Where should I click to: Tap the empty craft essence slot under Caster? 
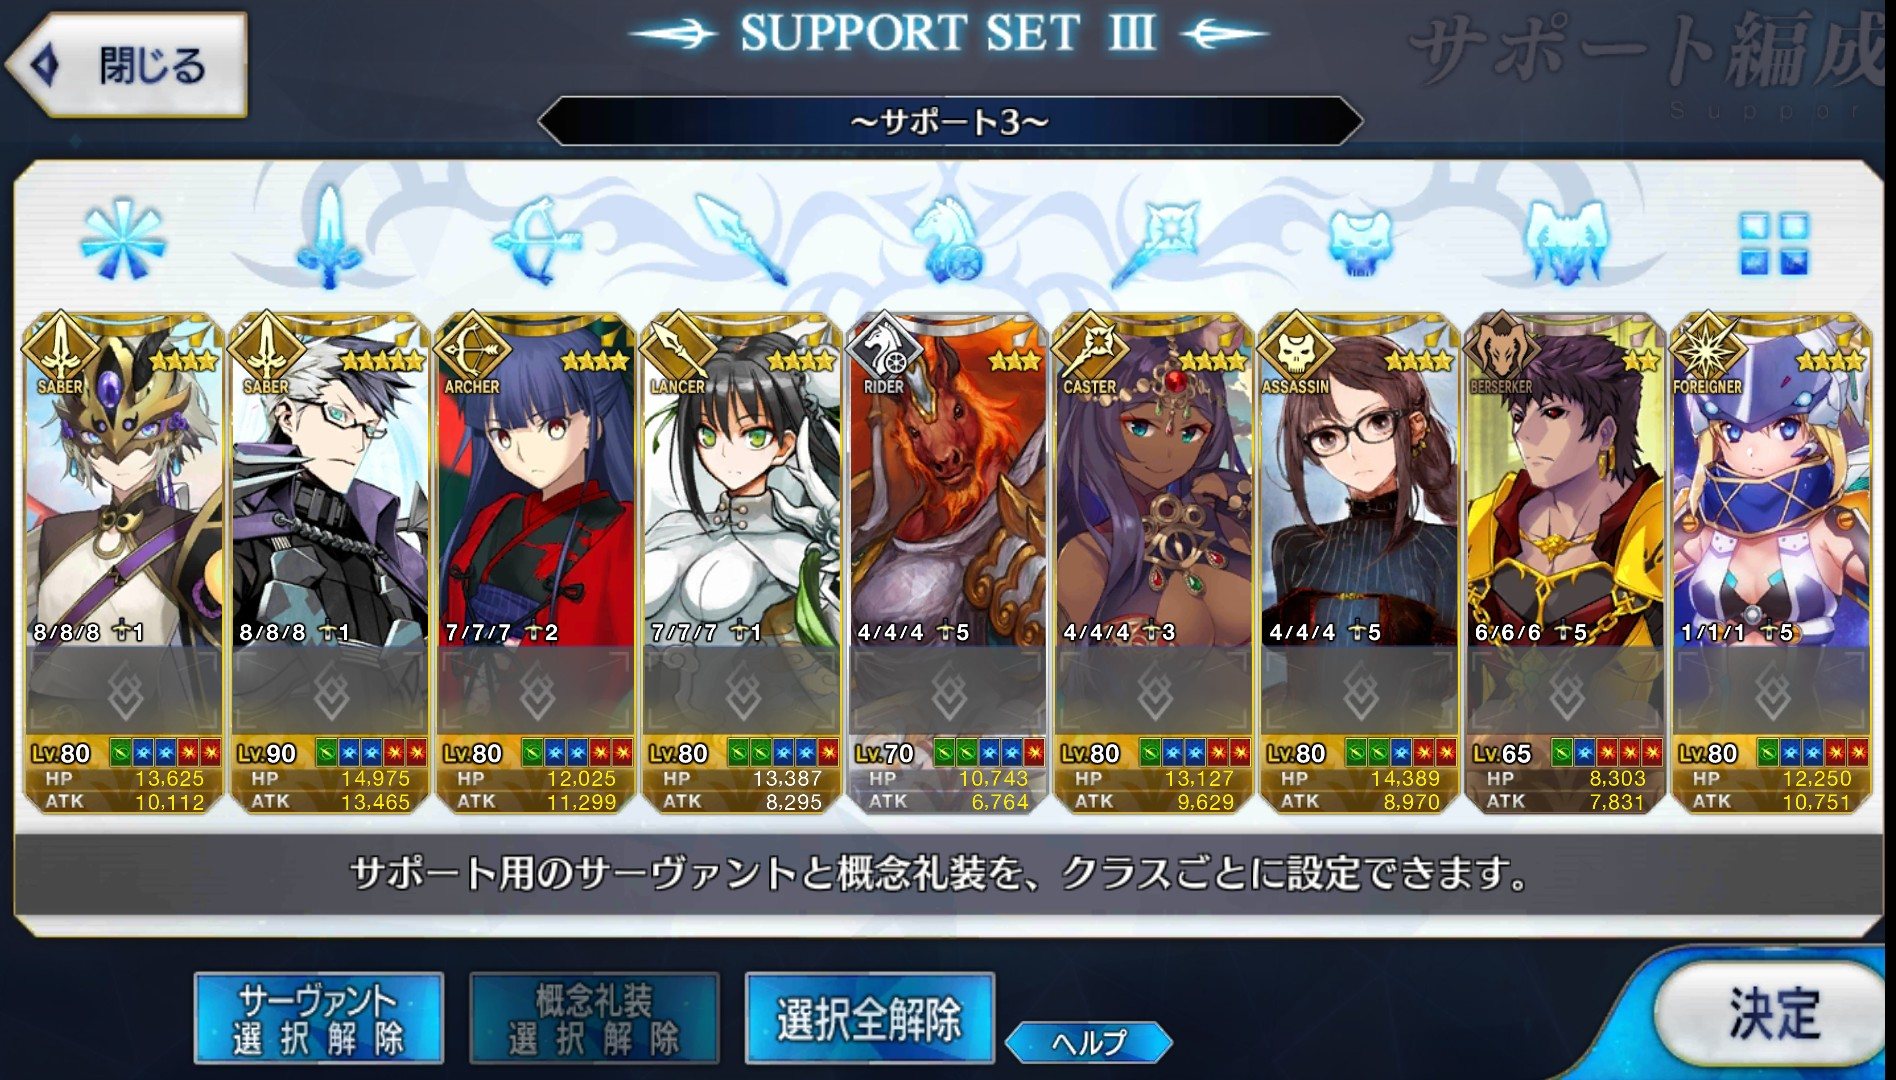click(1153, 692)
